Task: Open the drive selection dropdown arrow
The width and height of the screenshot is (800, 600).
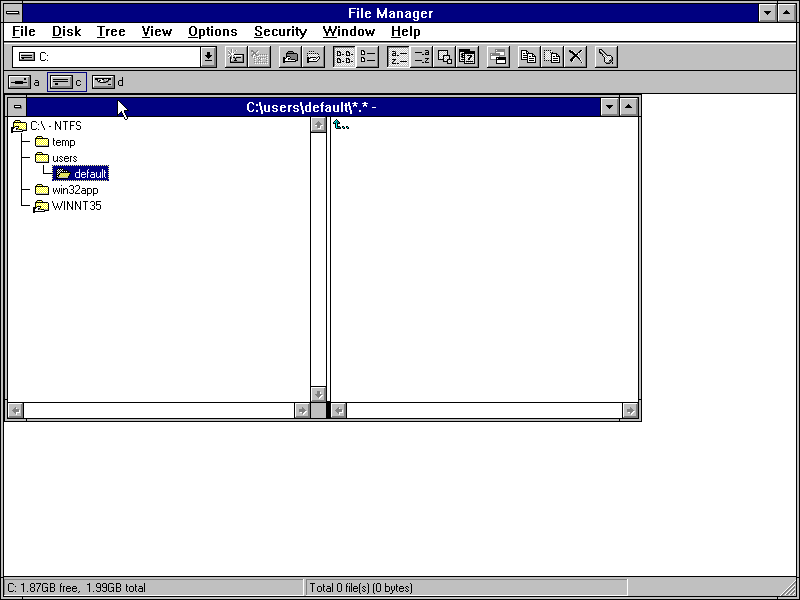Action: (x=208, y=57)
